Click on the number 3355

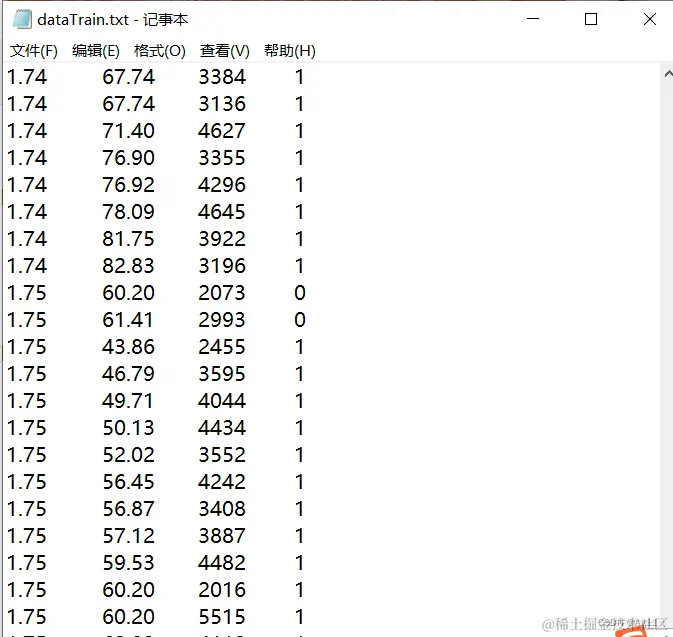222,158
